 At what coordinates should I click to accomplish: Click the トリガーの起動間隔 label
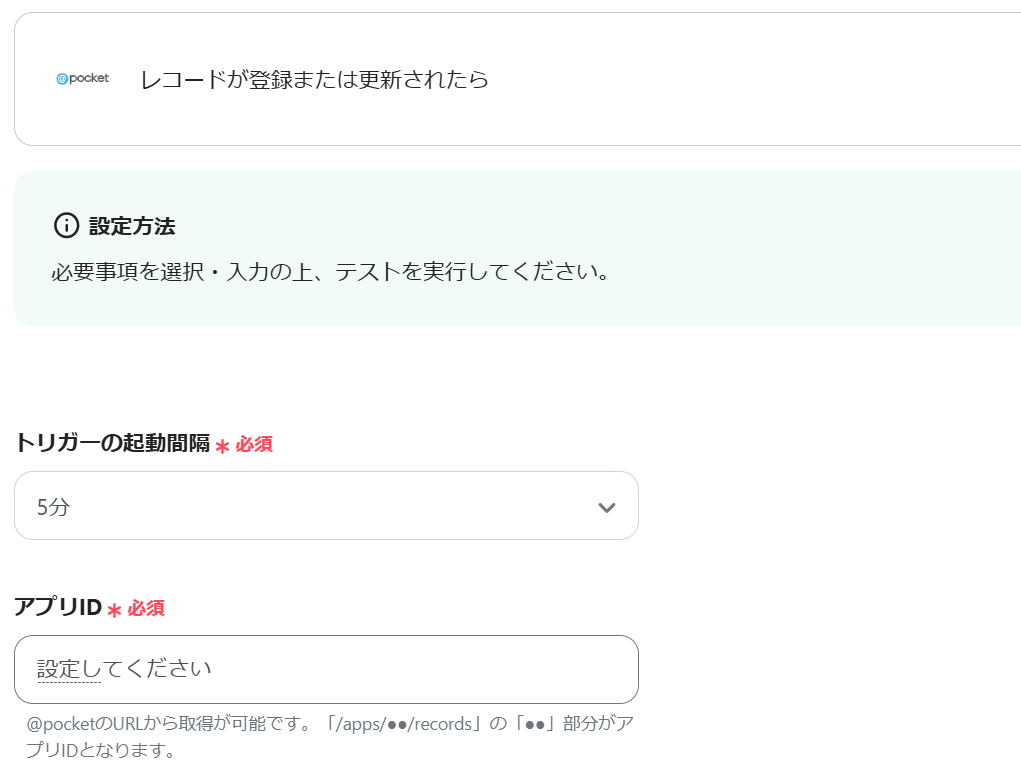pyautogui.click(x=112, y=443)
